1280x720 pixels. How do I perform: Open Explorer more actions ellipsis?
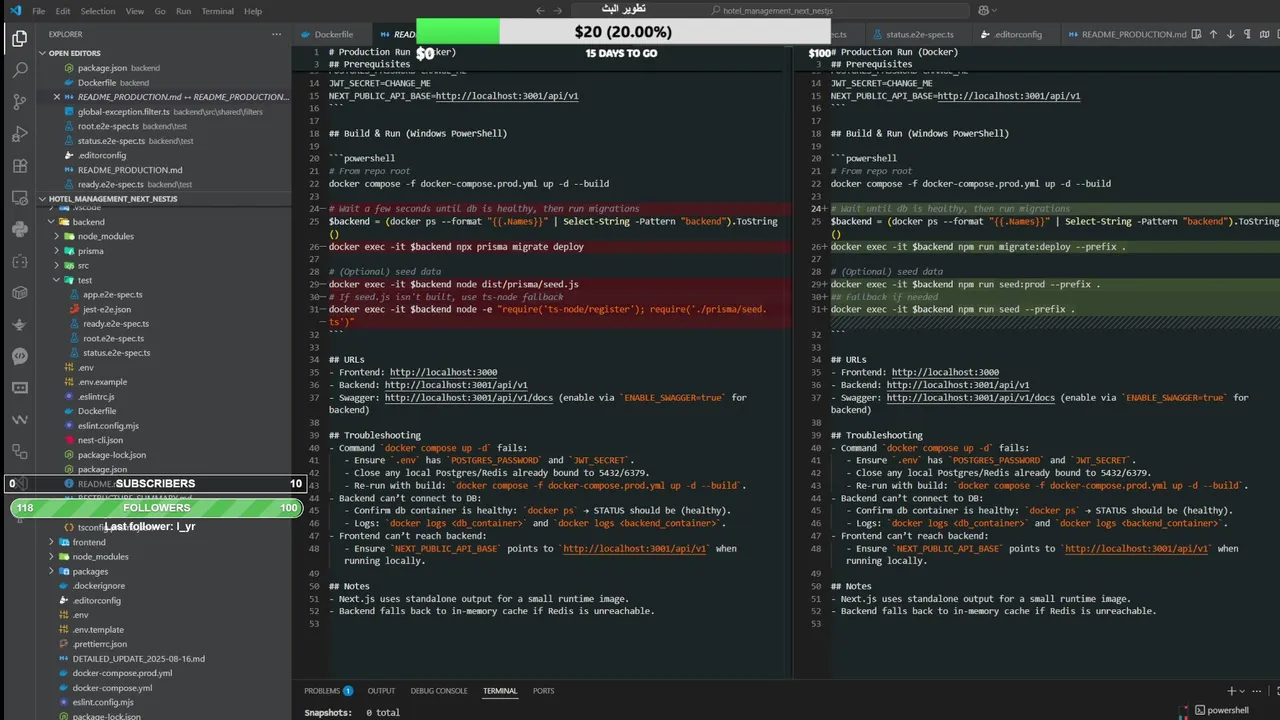click(x=277, y=34)
